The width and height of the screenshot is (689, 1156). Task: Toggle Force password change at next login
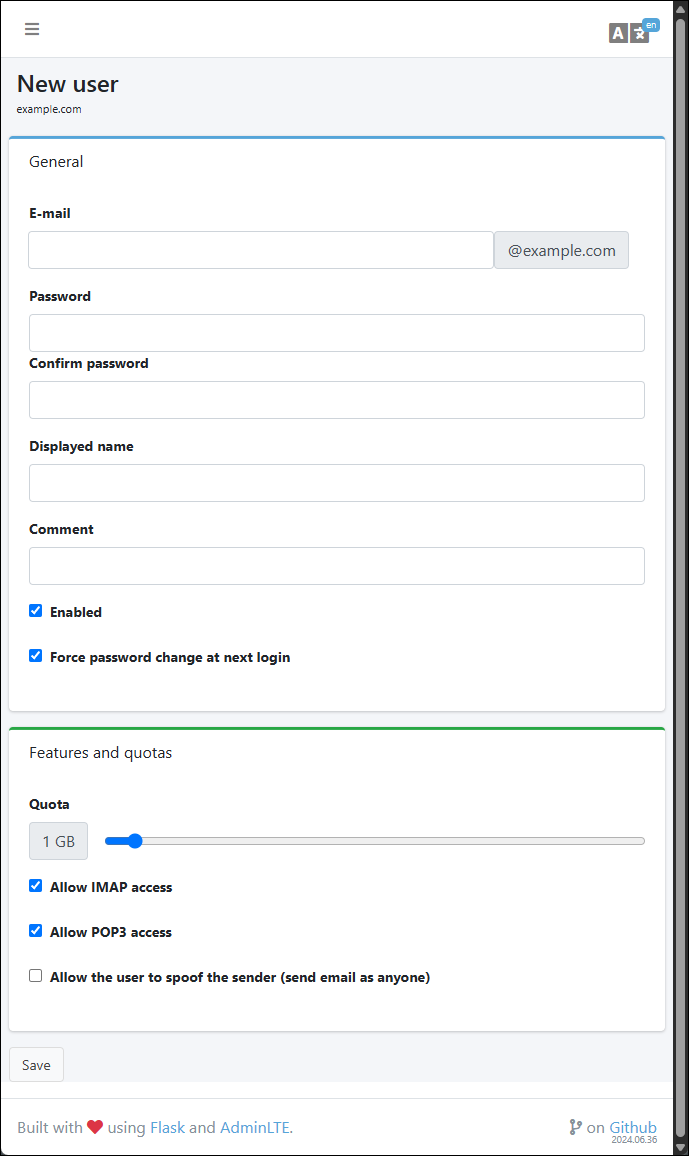[36, 656]
